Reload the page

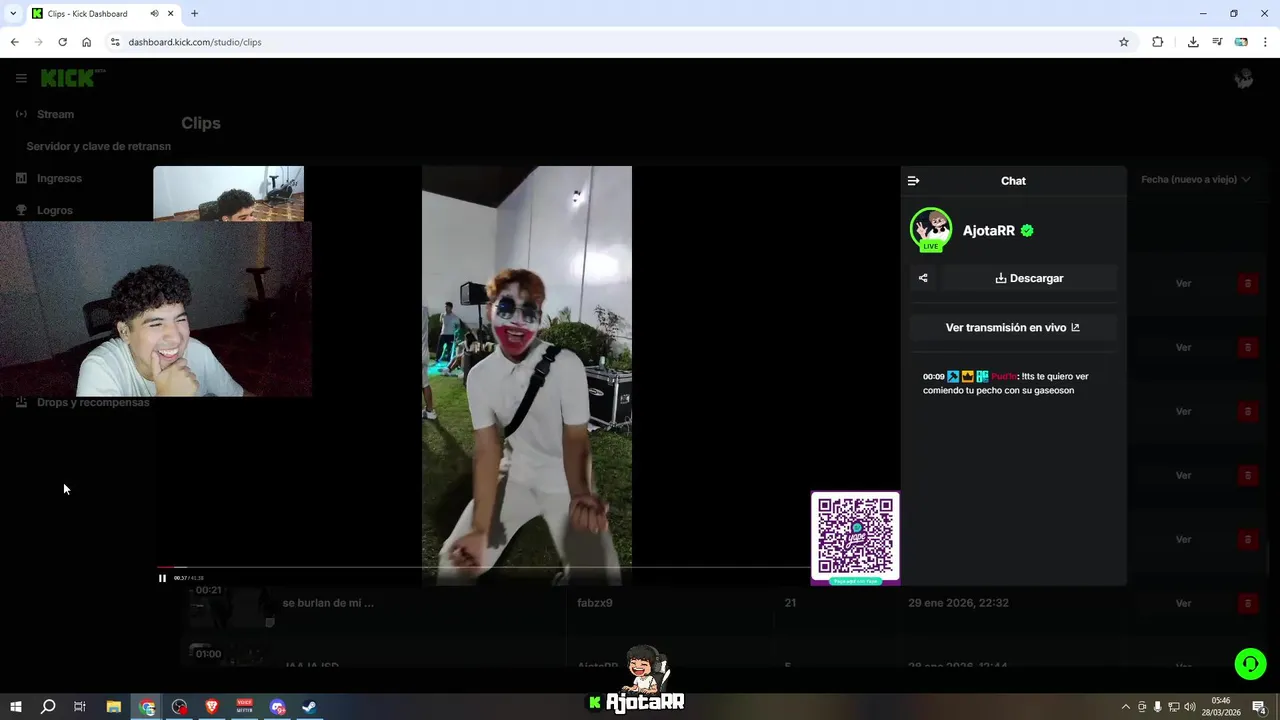(x=62, y=42)
